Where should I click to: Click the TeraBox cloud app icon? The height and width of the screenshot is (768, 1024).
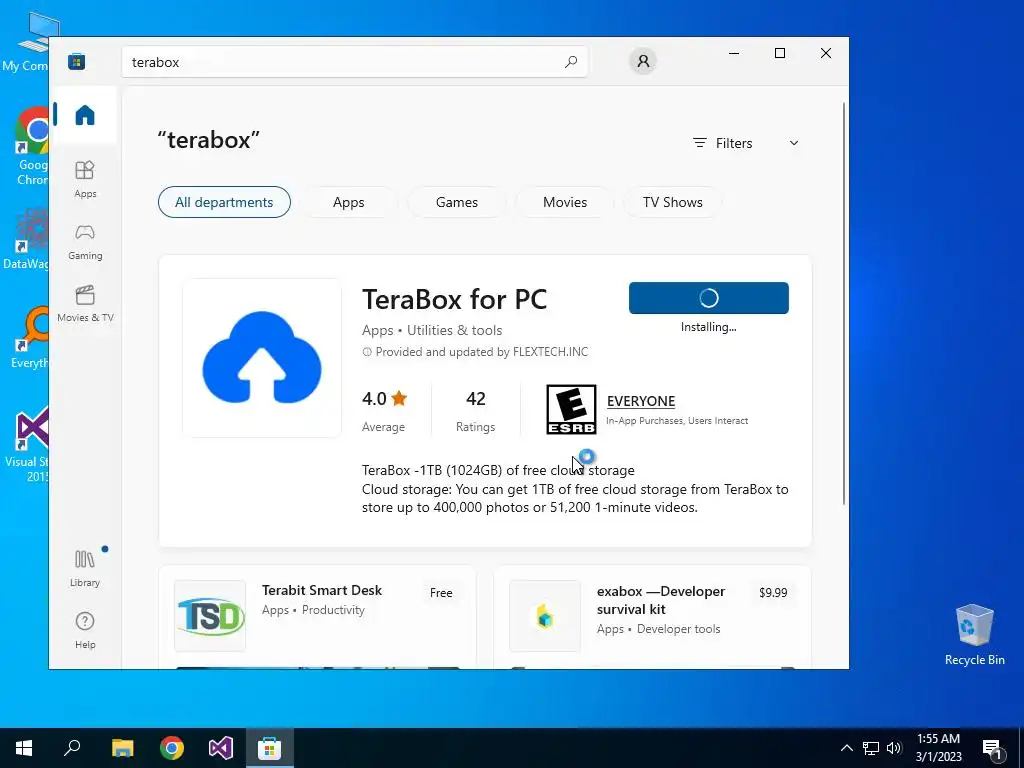point(262,358)
